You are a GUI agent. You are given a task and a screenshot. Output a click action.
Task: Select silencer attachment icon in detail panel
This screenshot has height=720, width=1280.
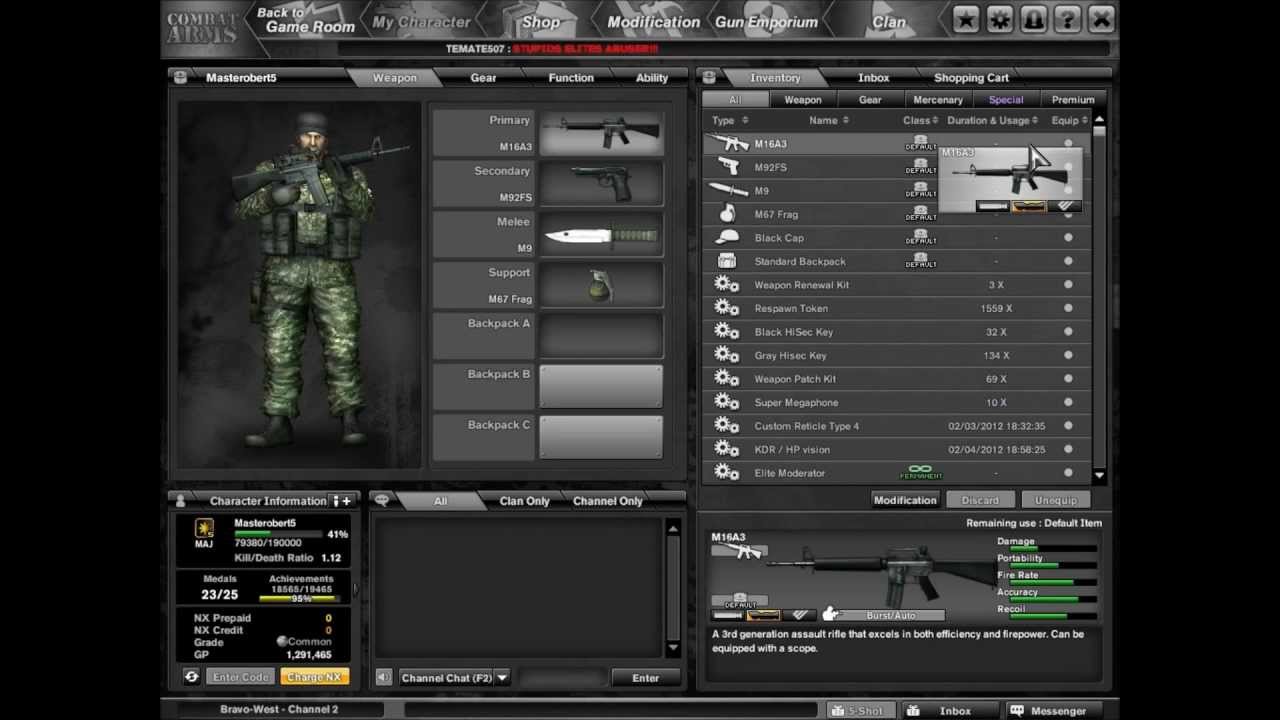(728, 615)
